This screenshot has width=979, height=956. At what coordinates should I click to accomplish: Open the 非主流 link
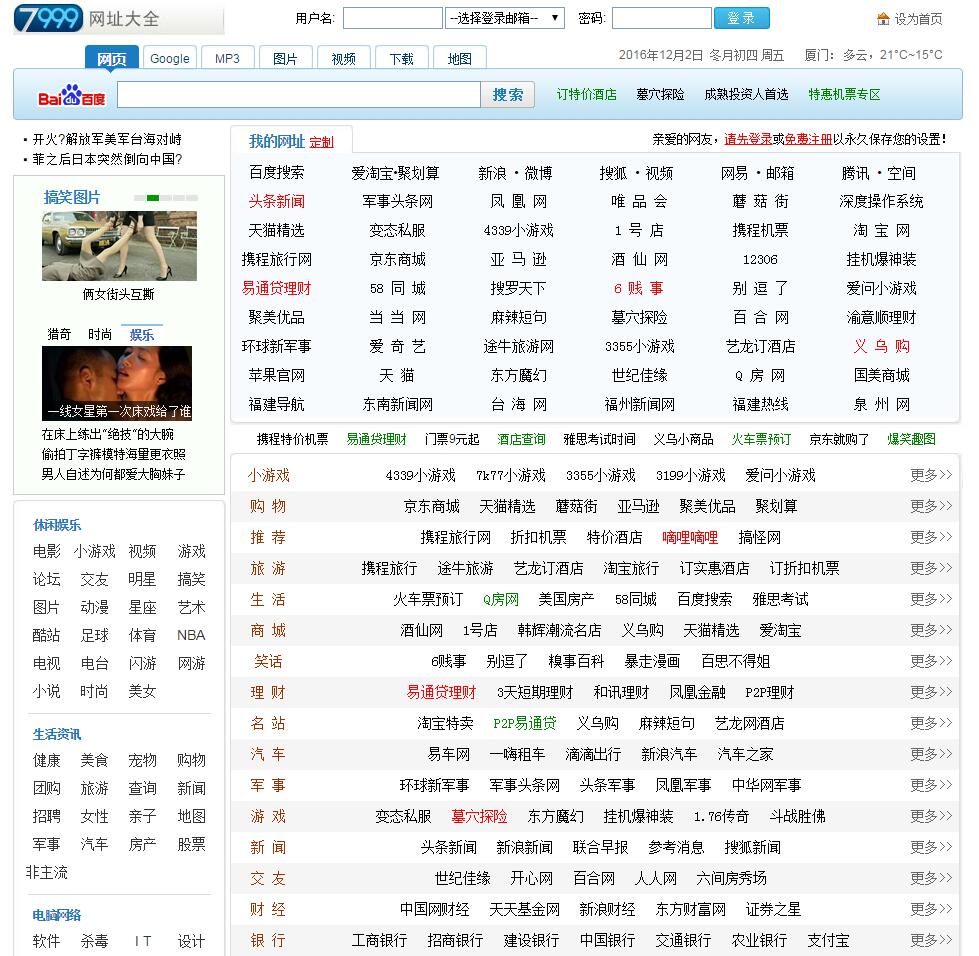pyautogui.click(x=47, y=872)
